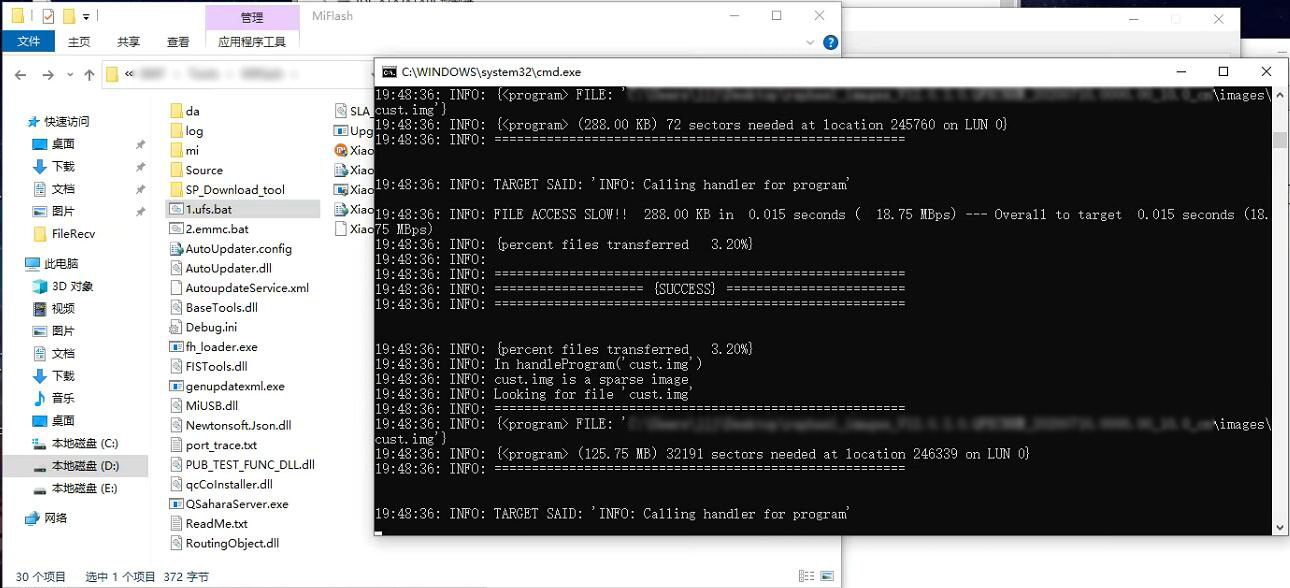Switch to the 共享 ribbon tab

point(128,41)
